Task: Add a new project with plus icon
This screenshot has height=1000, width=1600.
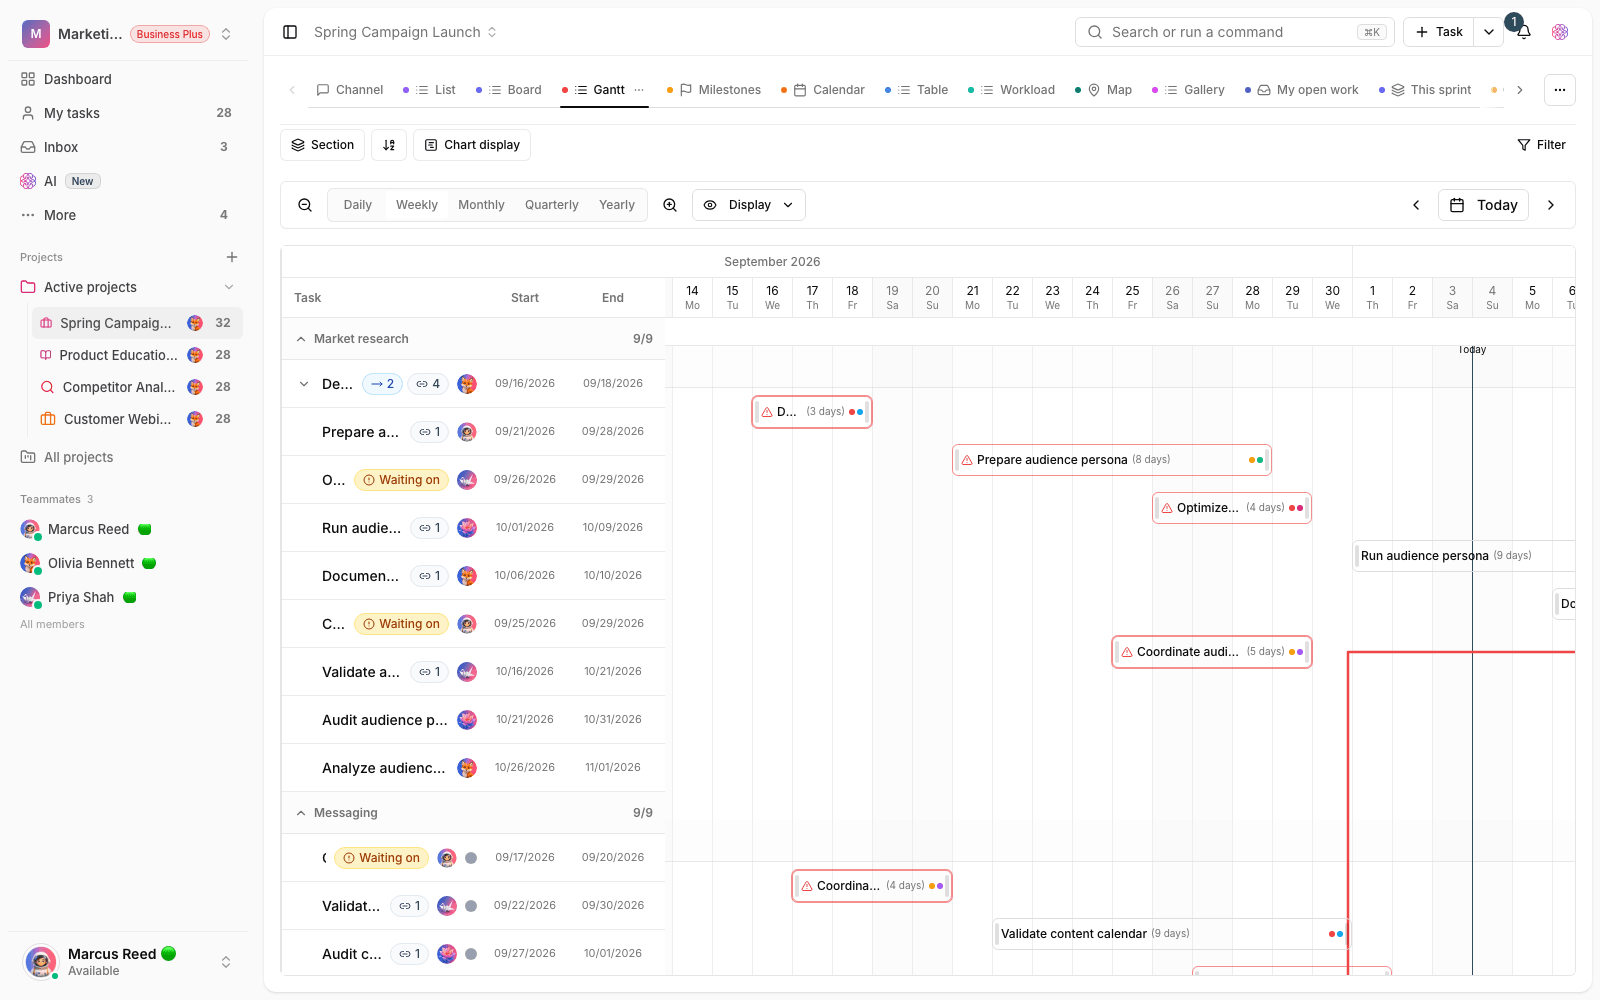Action: click(232, 257)
